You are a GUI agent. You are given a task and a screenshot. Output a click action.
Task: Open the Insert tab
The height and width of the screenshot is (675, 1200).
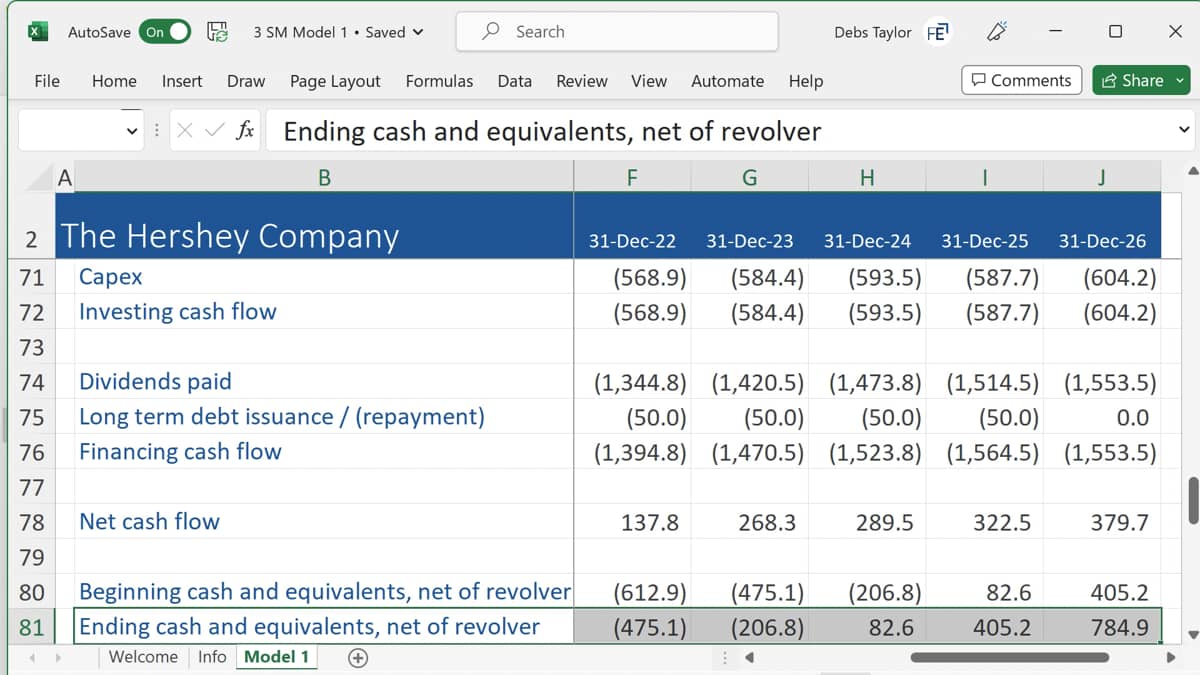point(182,81)
